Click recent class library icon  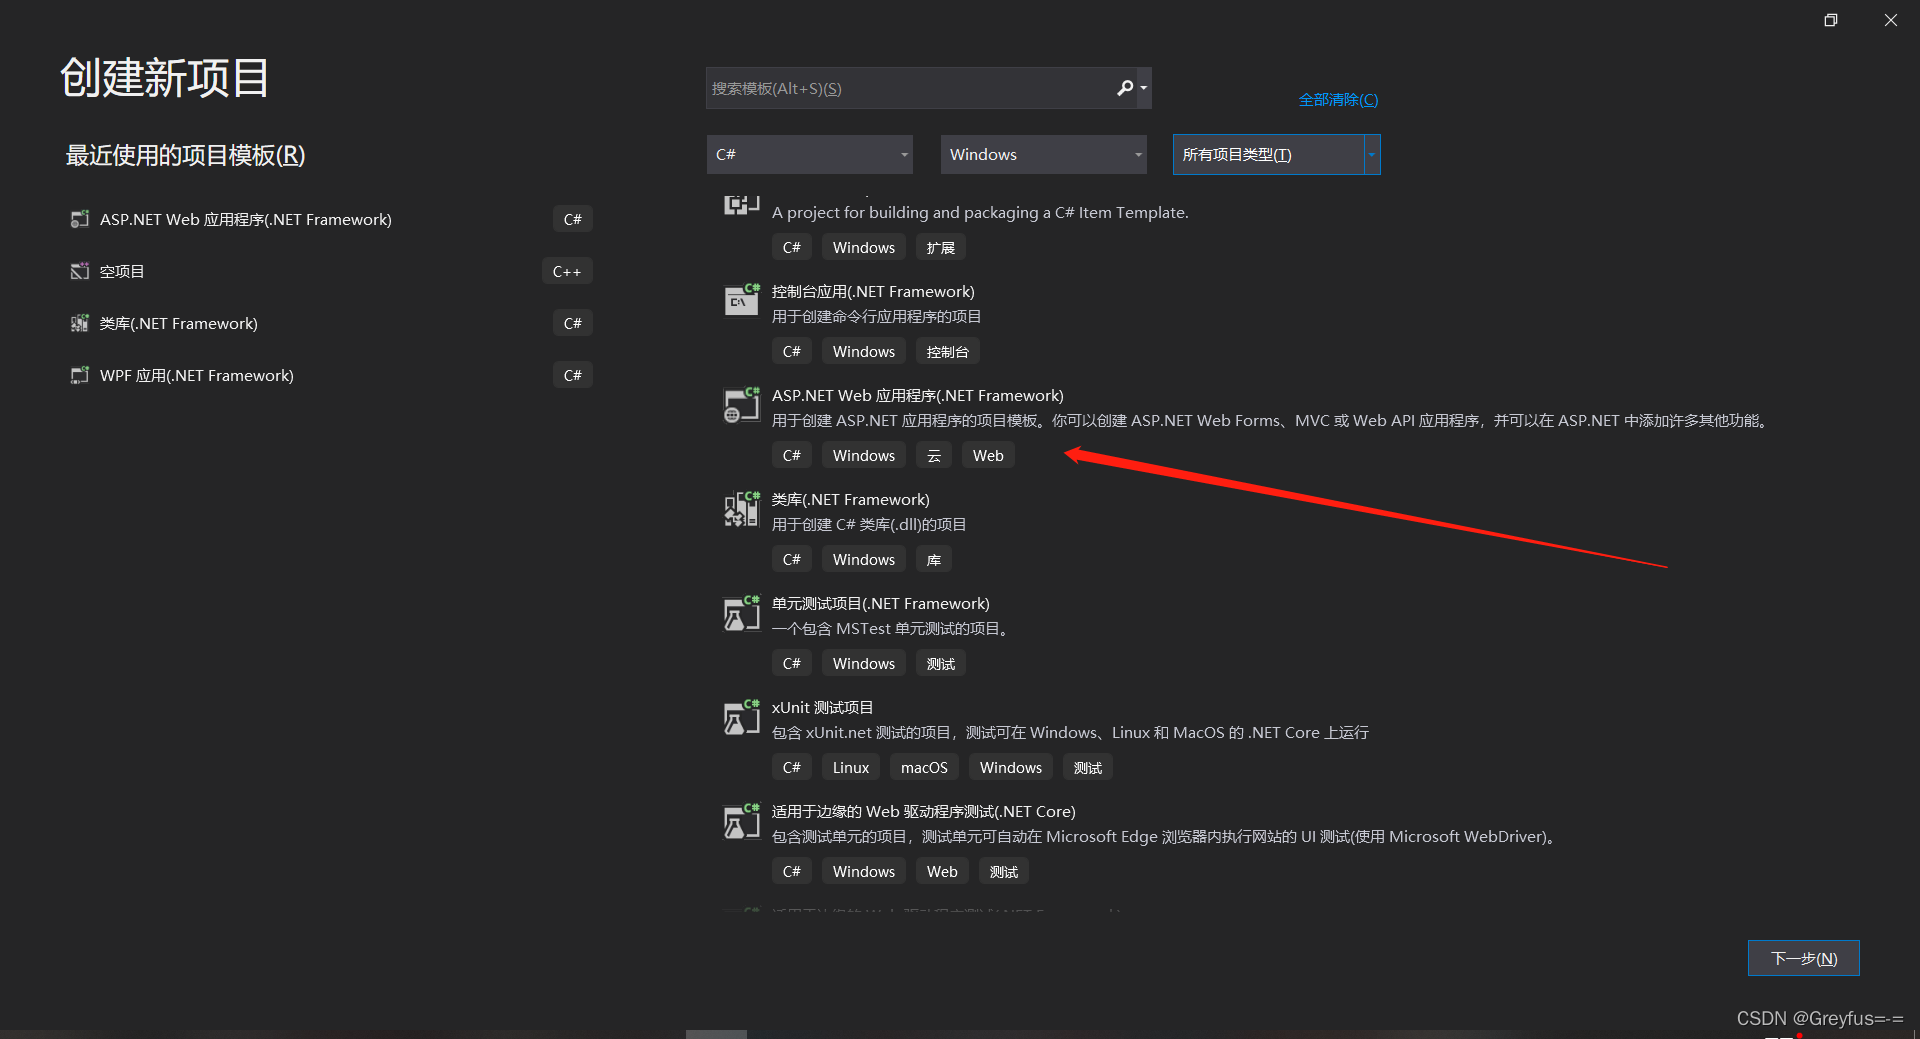pos(80,323)
